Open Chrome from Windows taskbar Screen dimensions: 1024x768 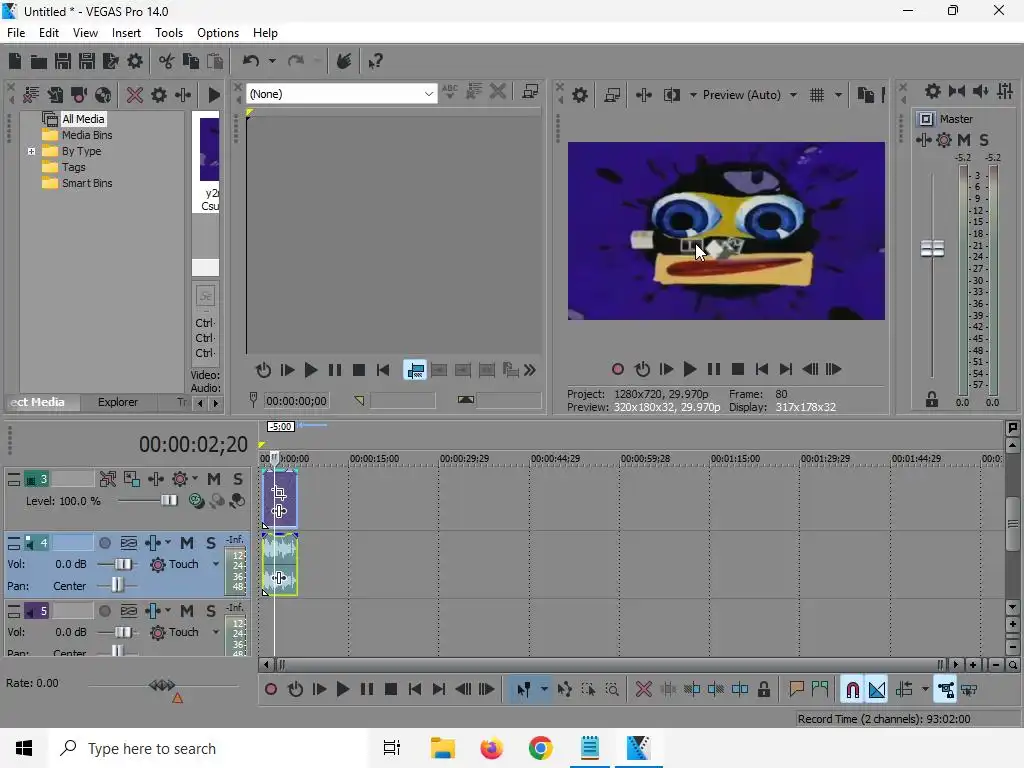point(540,748)
